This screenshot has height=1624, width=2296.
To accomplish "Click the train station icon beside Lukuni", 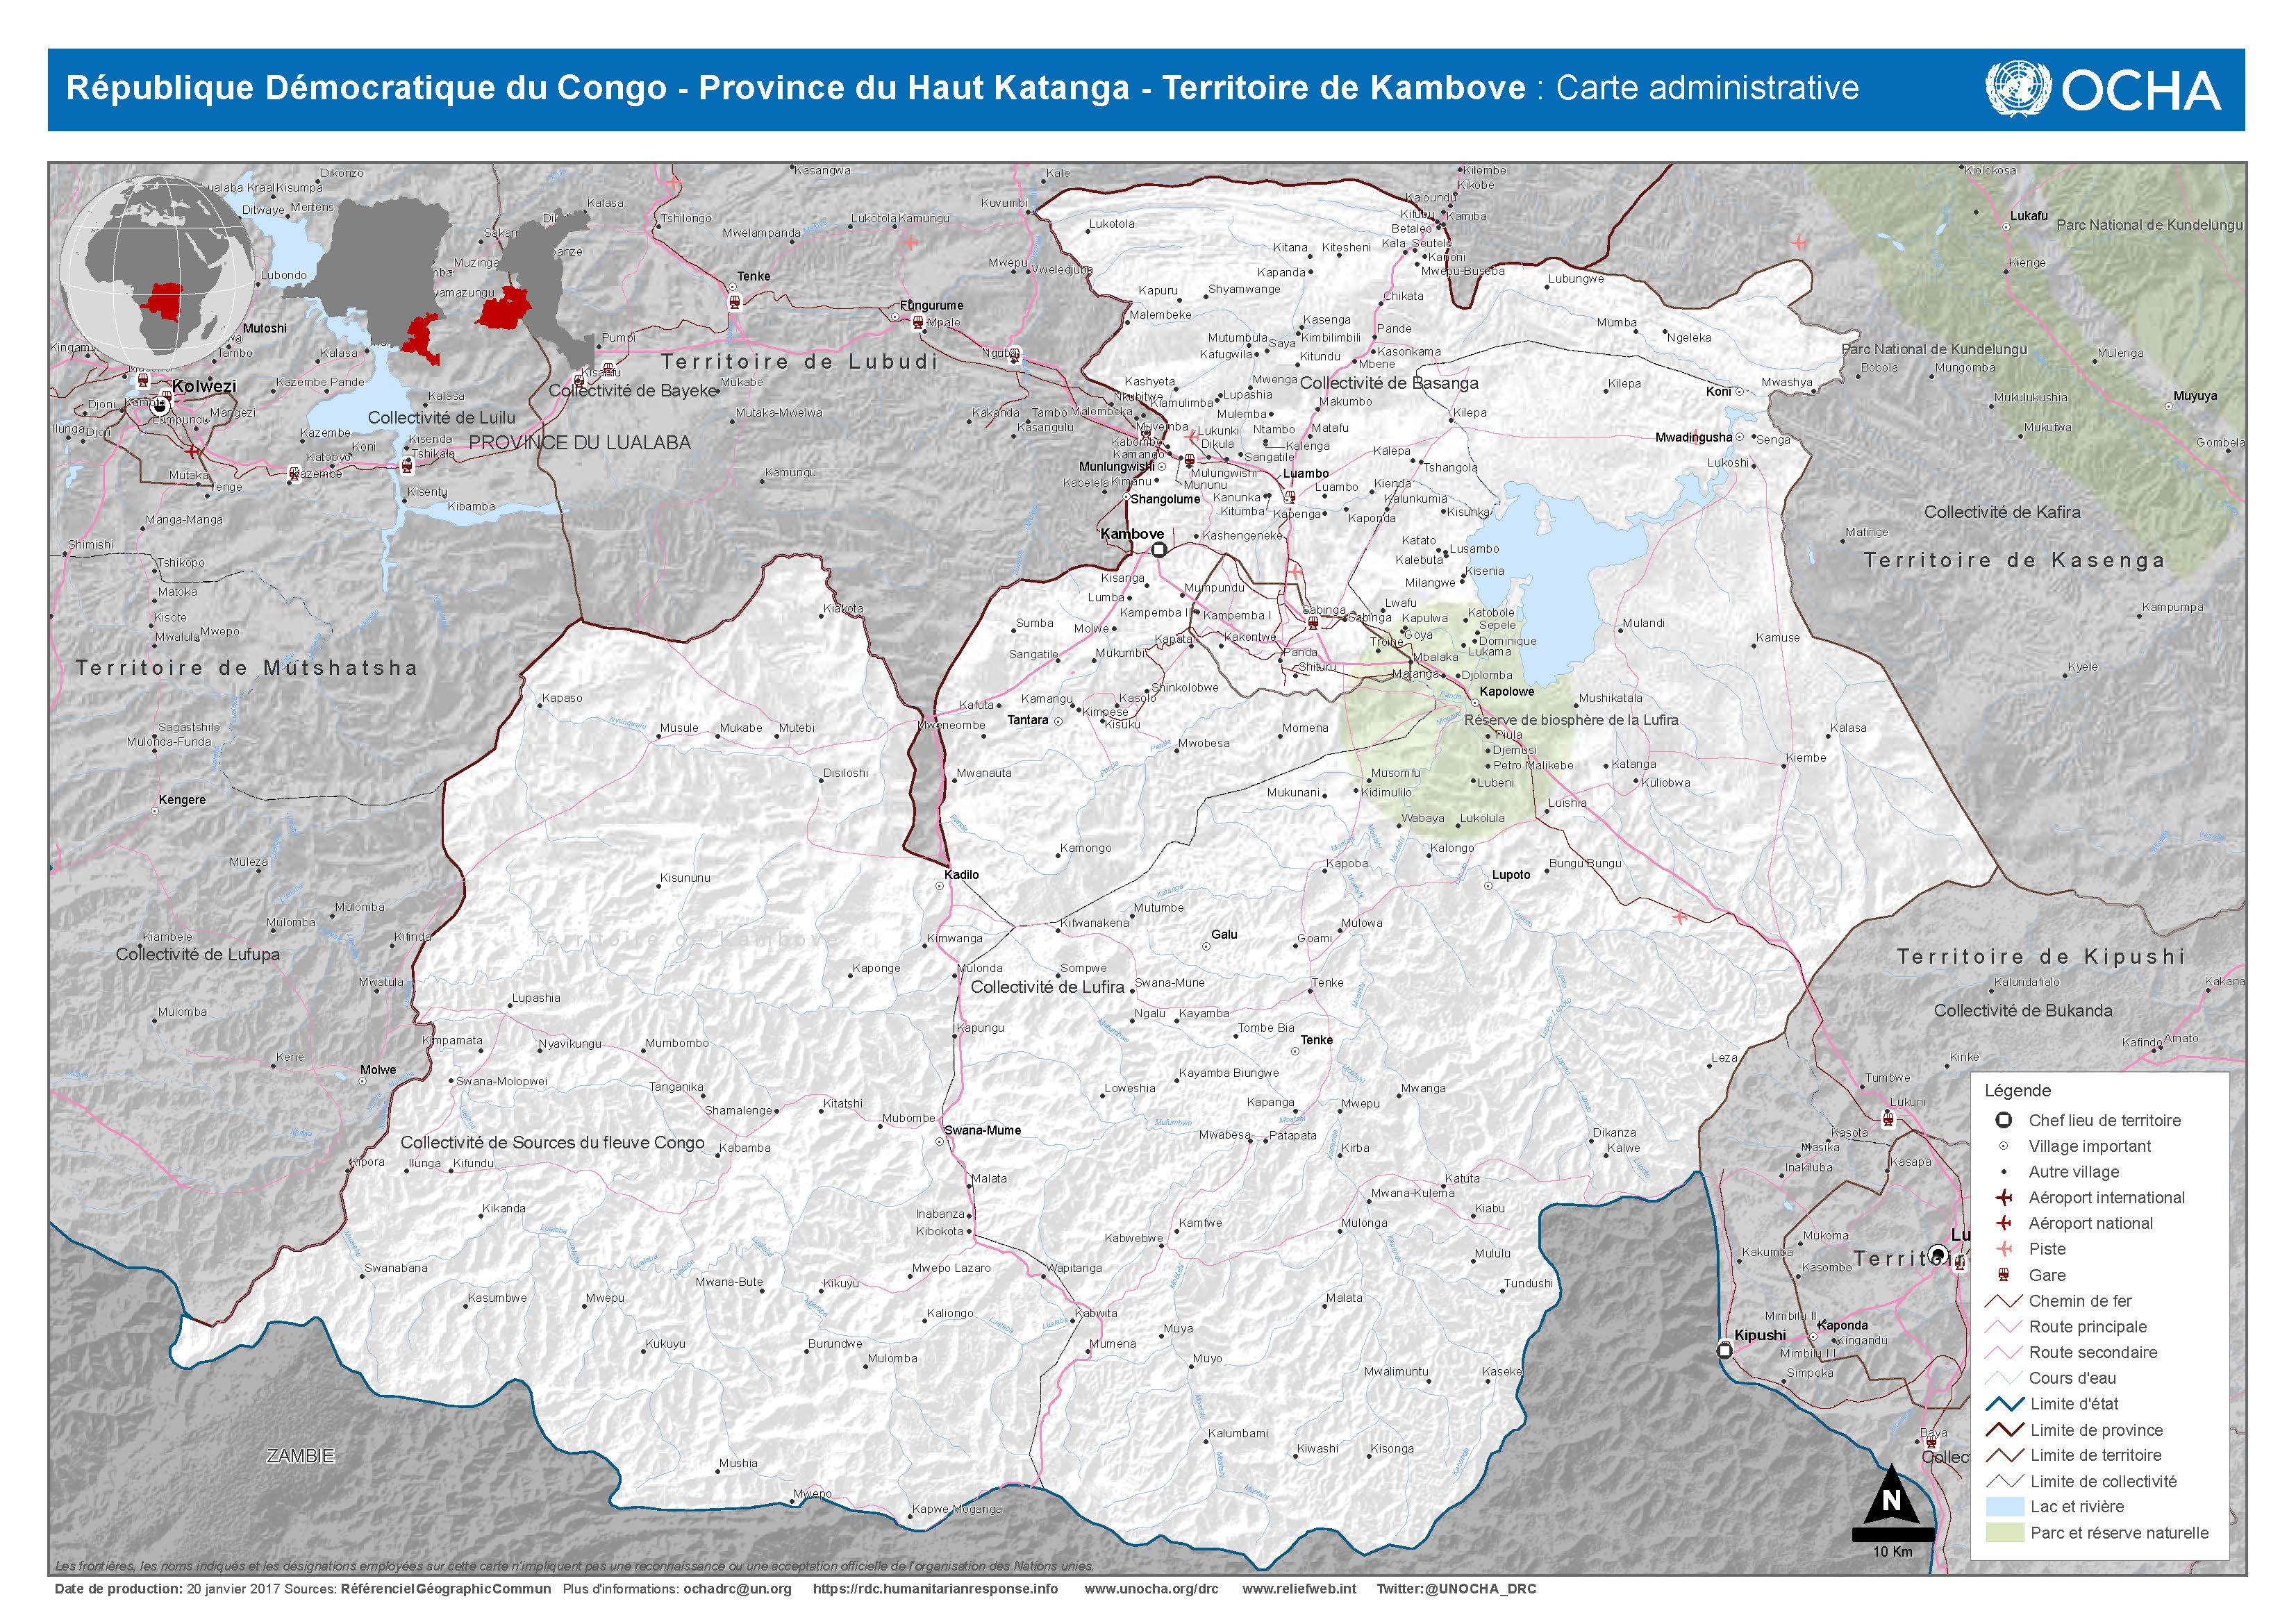I will coord(1888,1118).
